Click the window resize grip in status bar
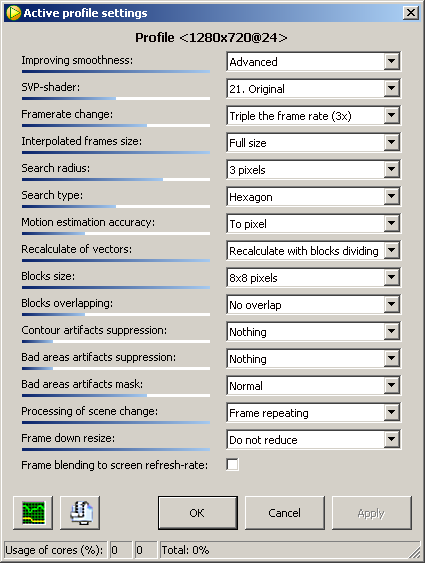The image size is (425, 563). click(x=415, y=552)
